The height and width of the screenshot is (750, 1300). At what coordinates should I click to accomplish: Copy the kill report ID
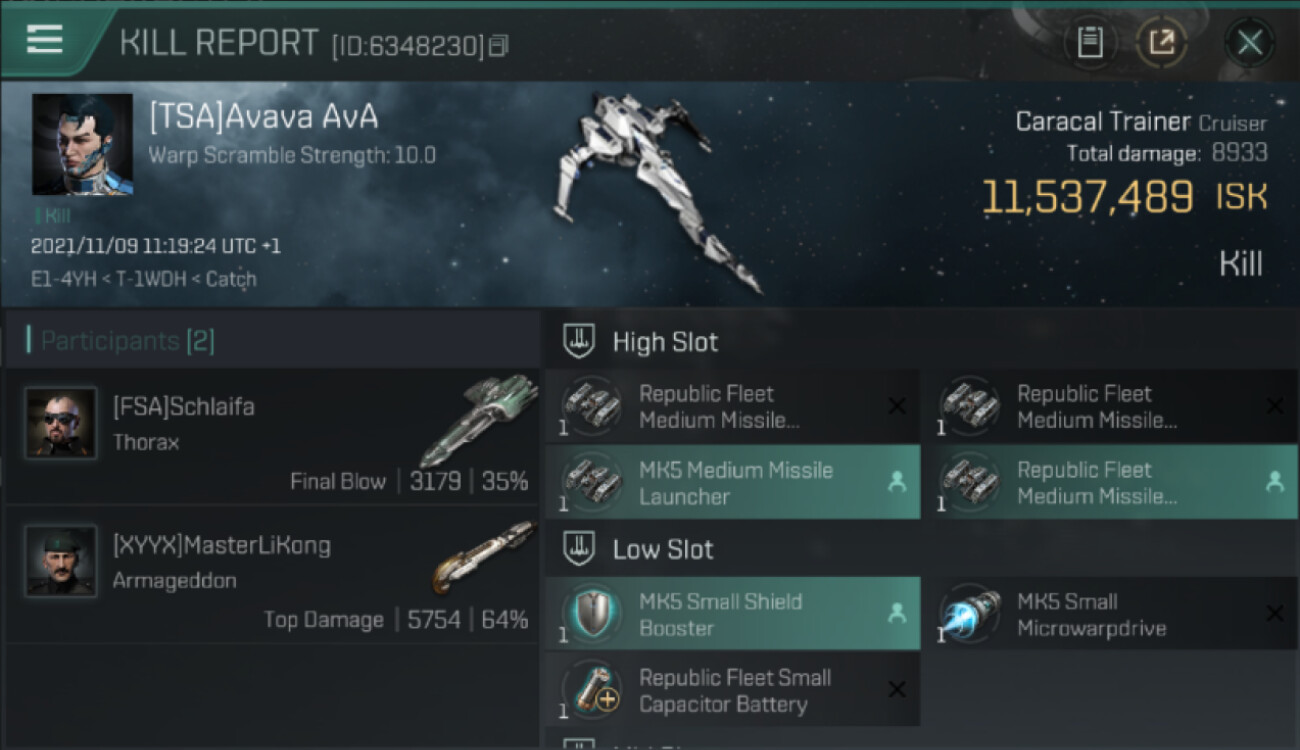click(x=498, y=45)
